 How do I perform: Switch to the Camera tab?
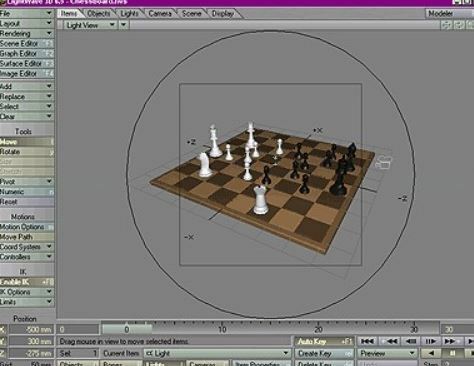(x=160, y=14)
